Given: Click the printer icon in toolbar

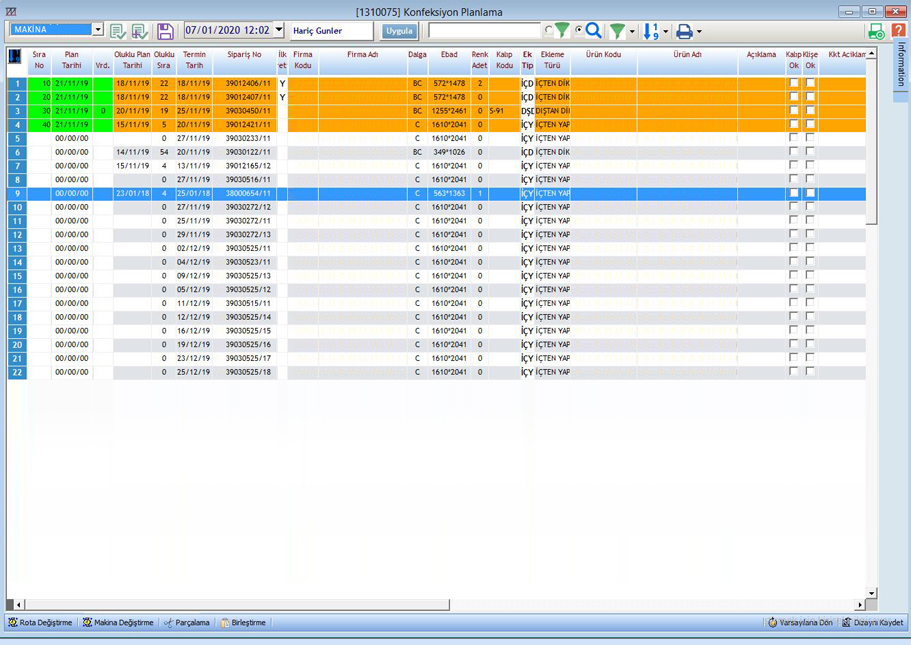Looking at the screenshot, I should click(x=684, y=32).
